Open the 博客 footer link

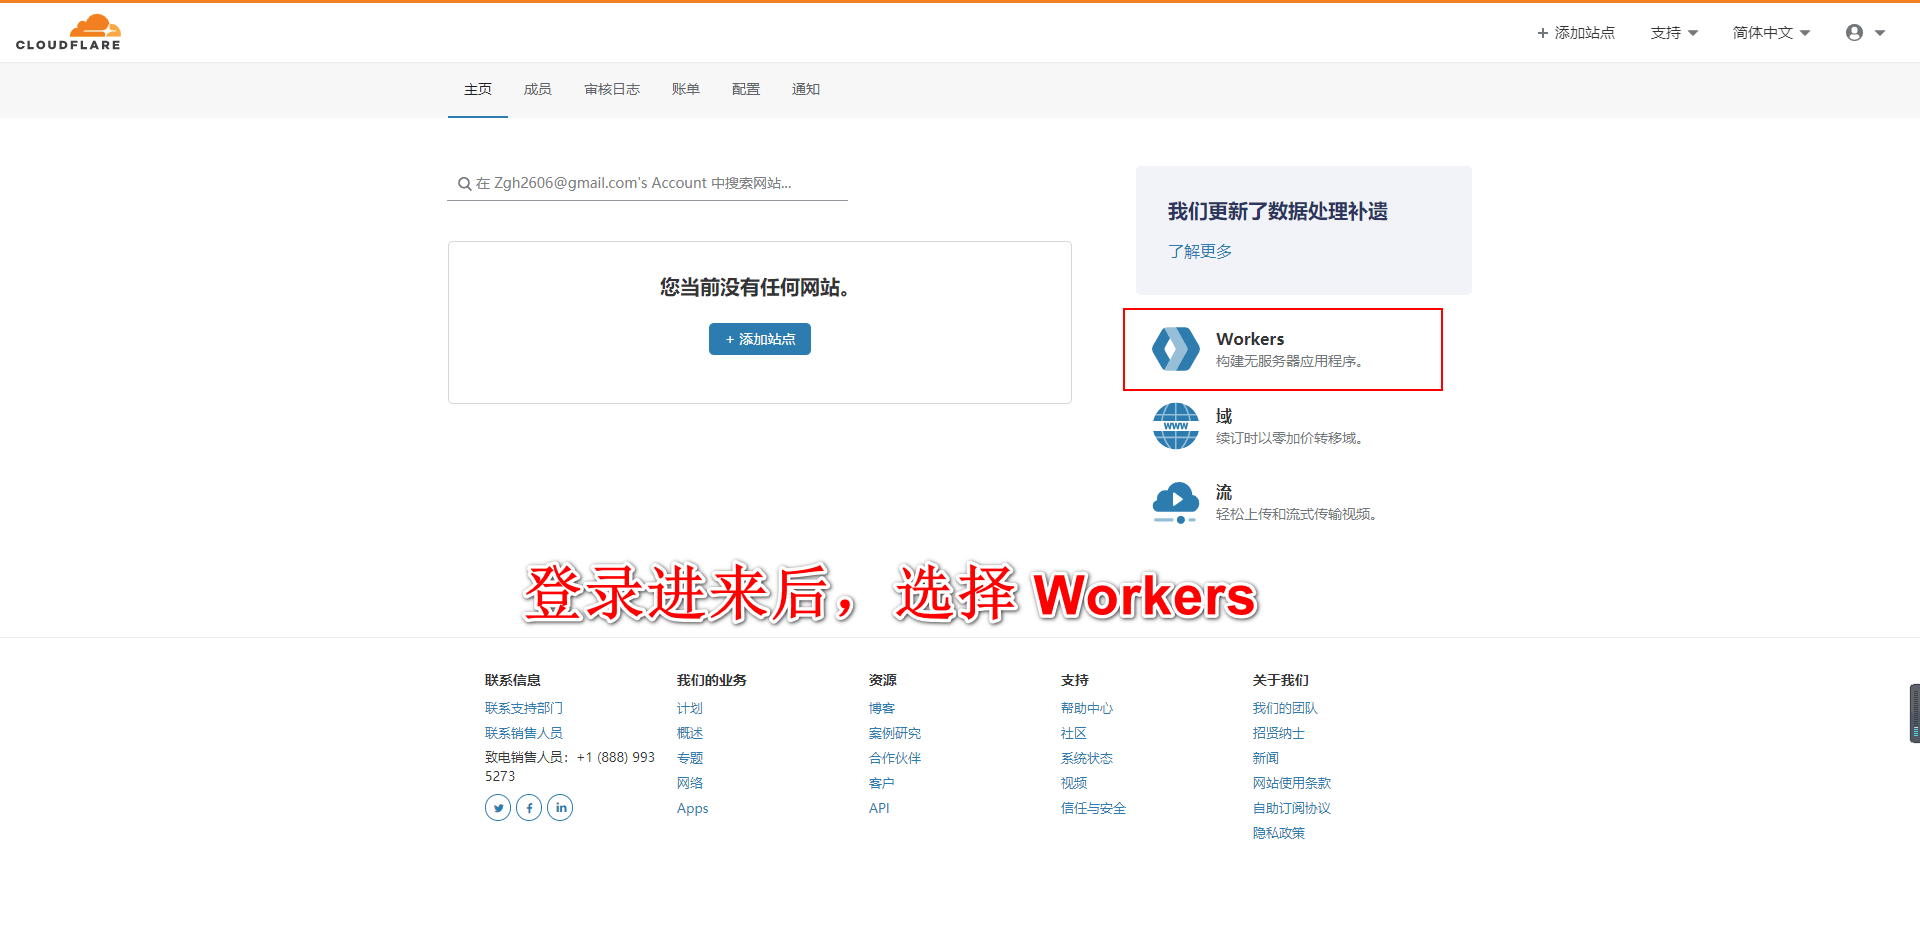(882, 708)
